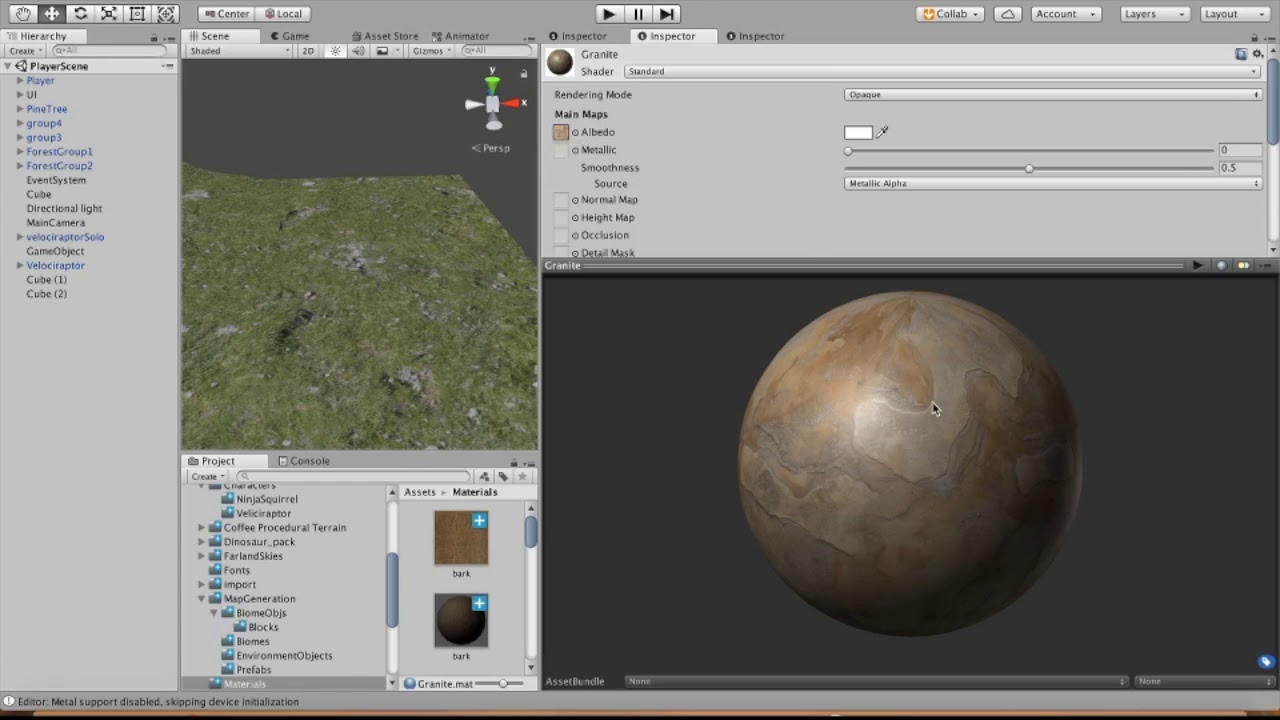Pick Albedo color with the eyedropper
Screen dimensions: 1280x720
coord(882,132)
